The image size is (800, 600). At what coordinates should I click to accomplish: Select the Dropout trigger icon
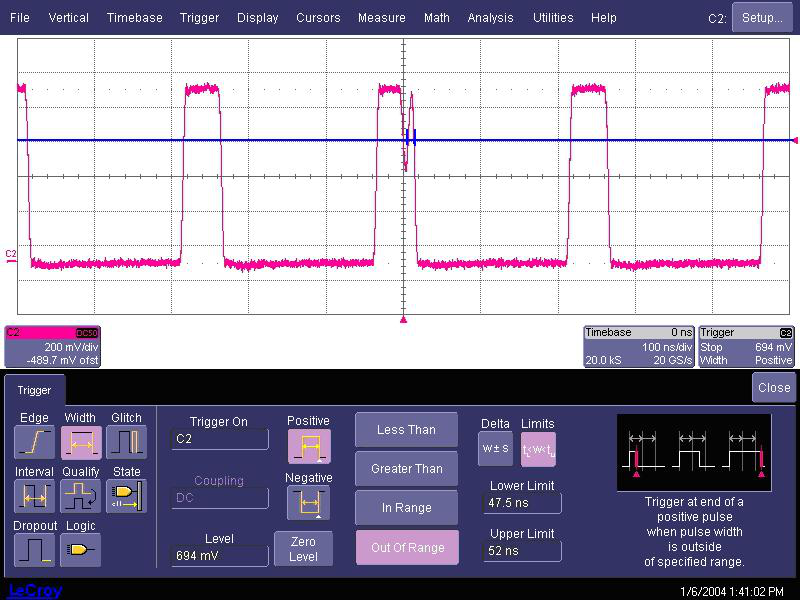point(34,549)
